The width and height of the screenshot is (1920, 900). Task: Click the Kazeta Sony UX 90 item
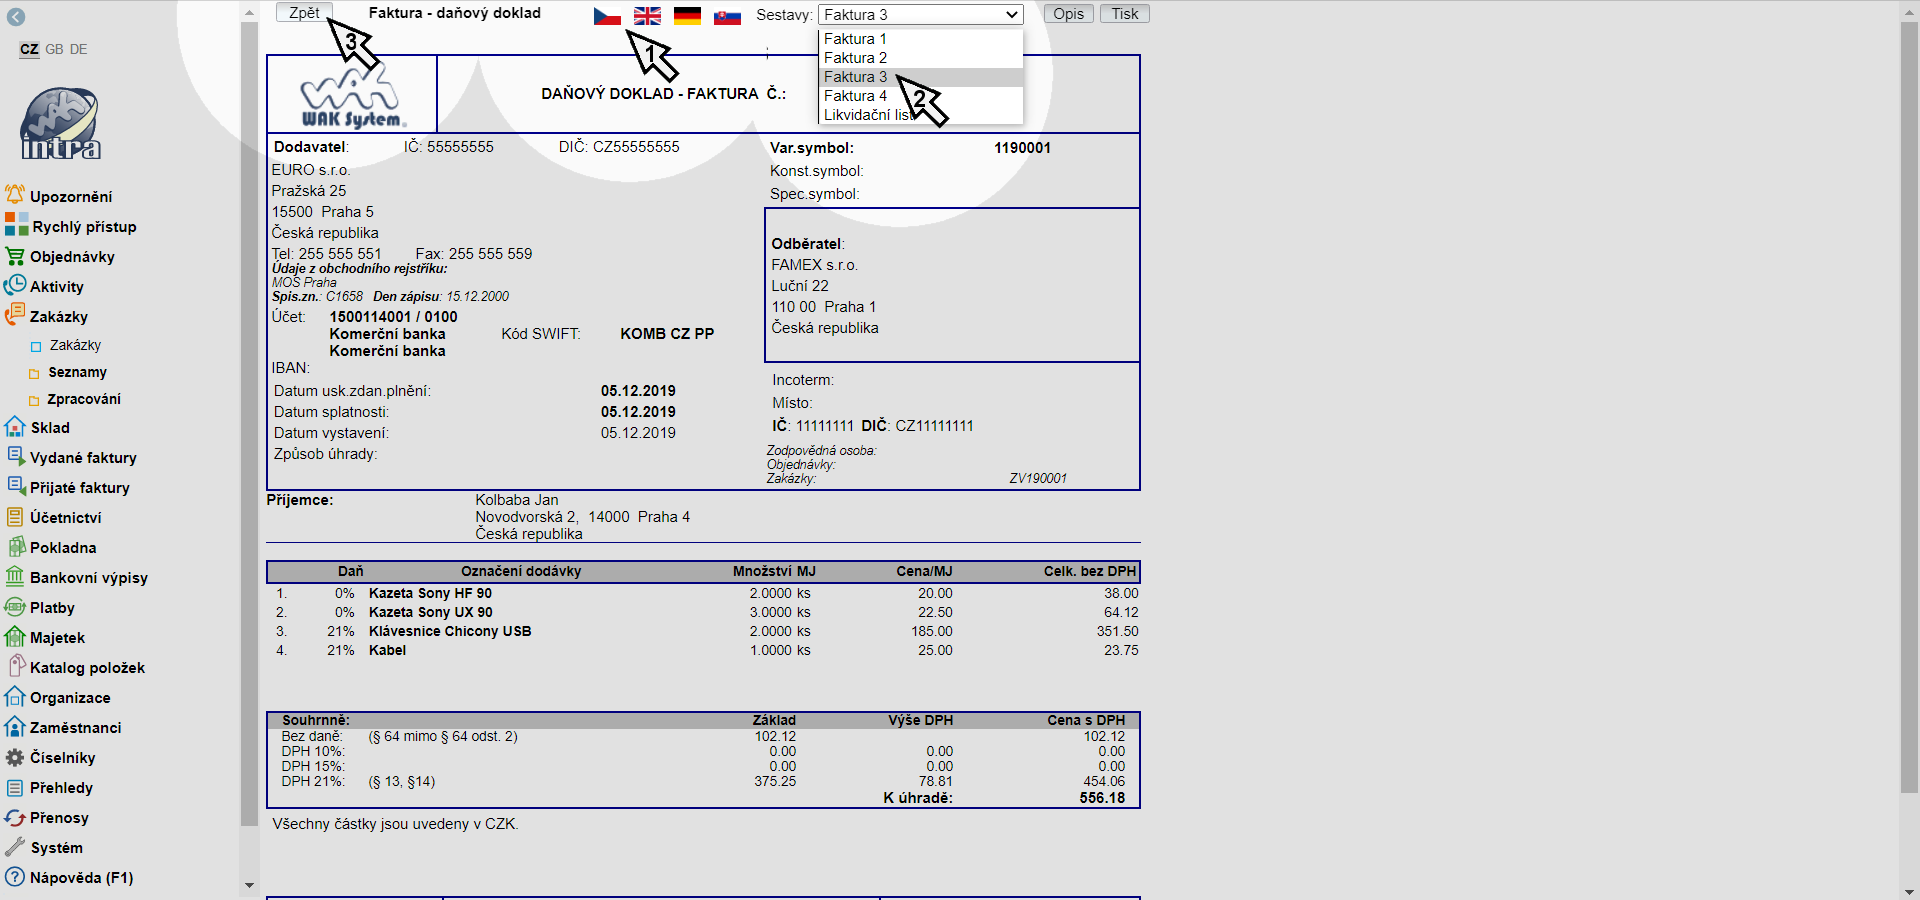point(430,612)
